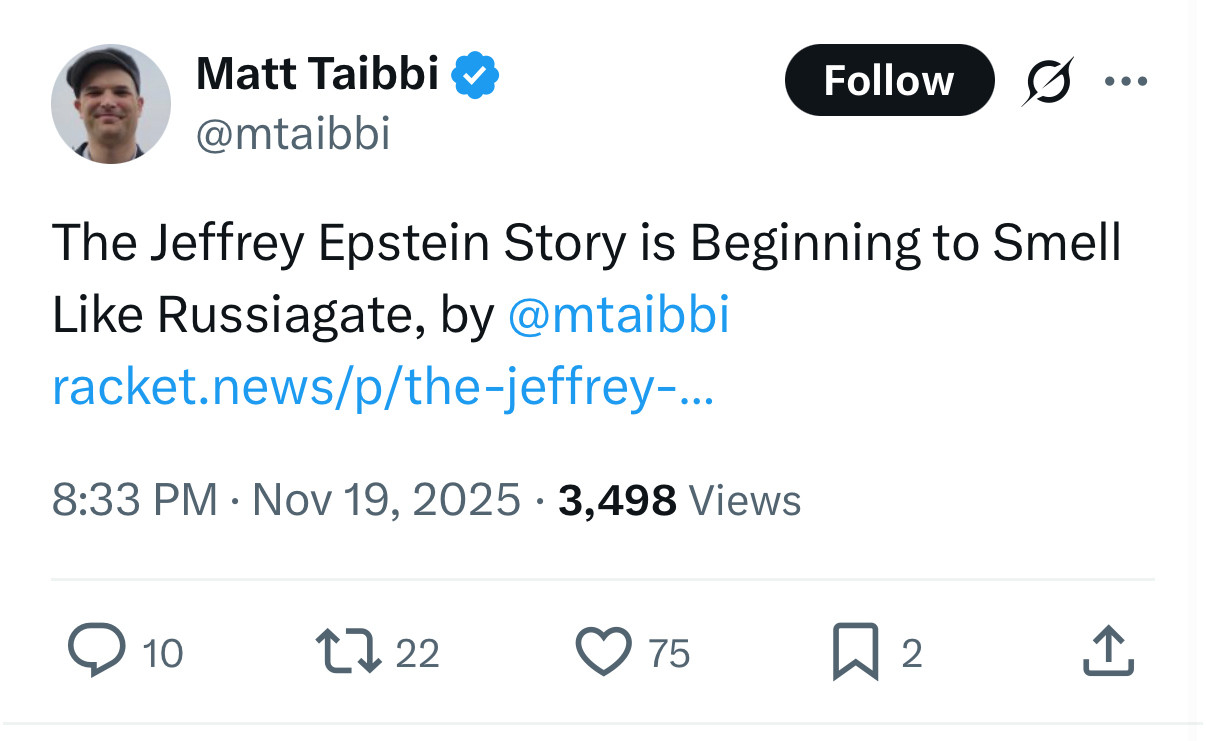Image resolution: width=1206 pixels, height=741 pixels.
Task: Open the three-dot more options menu
Action: [1126, 81]
